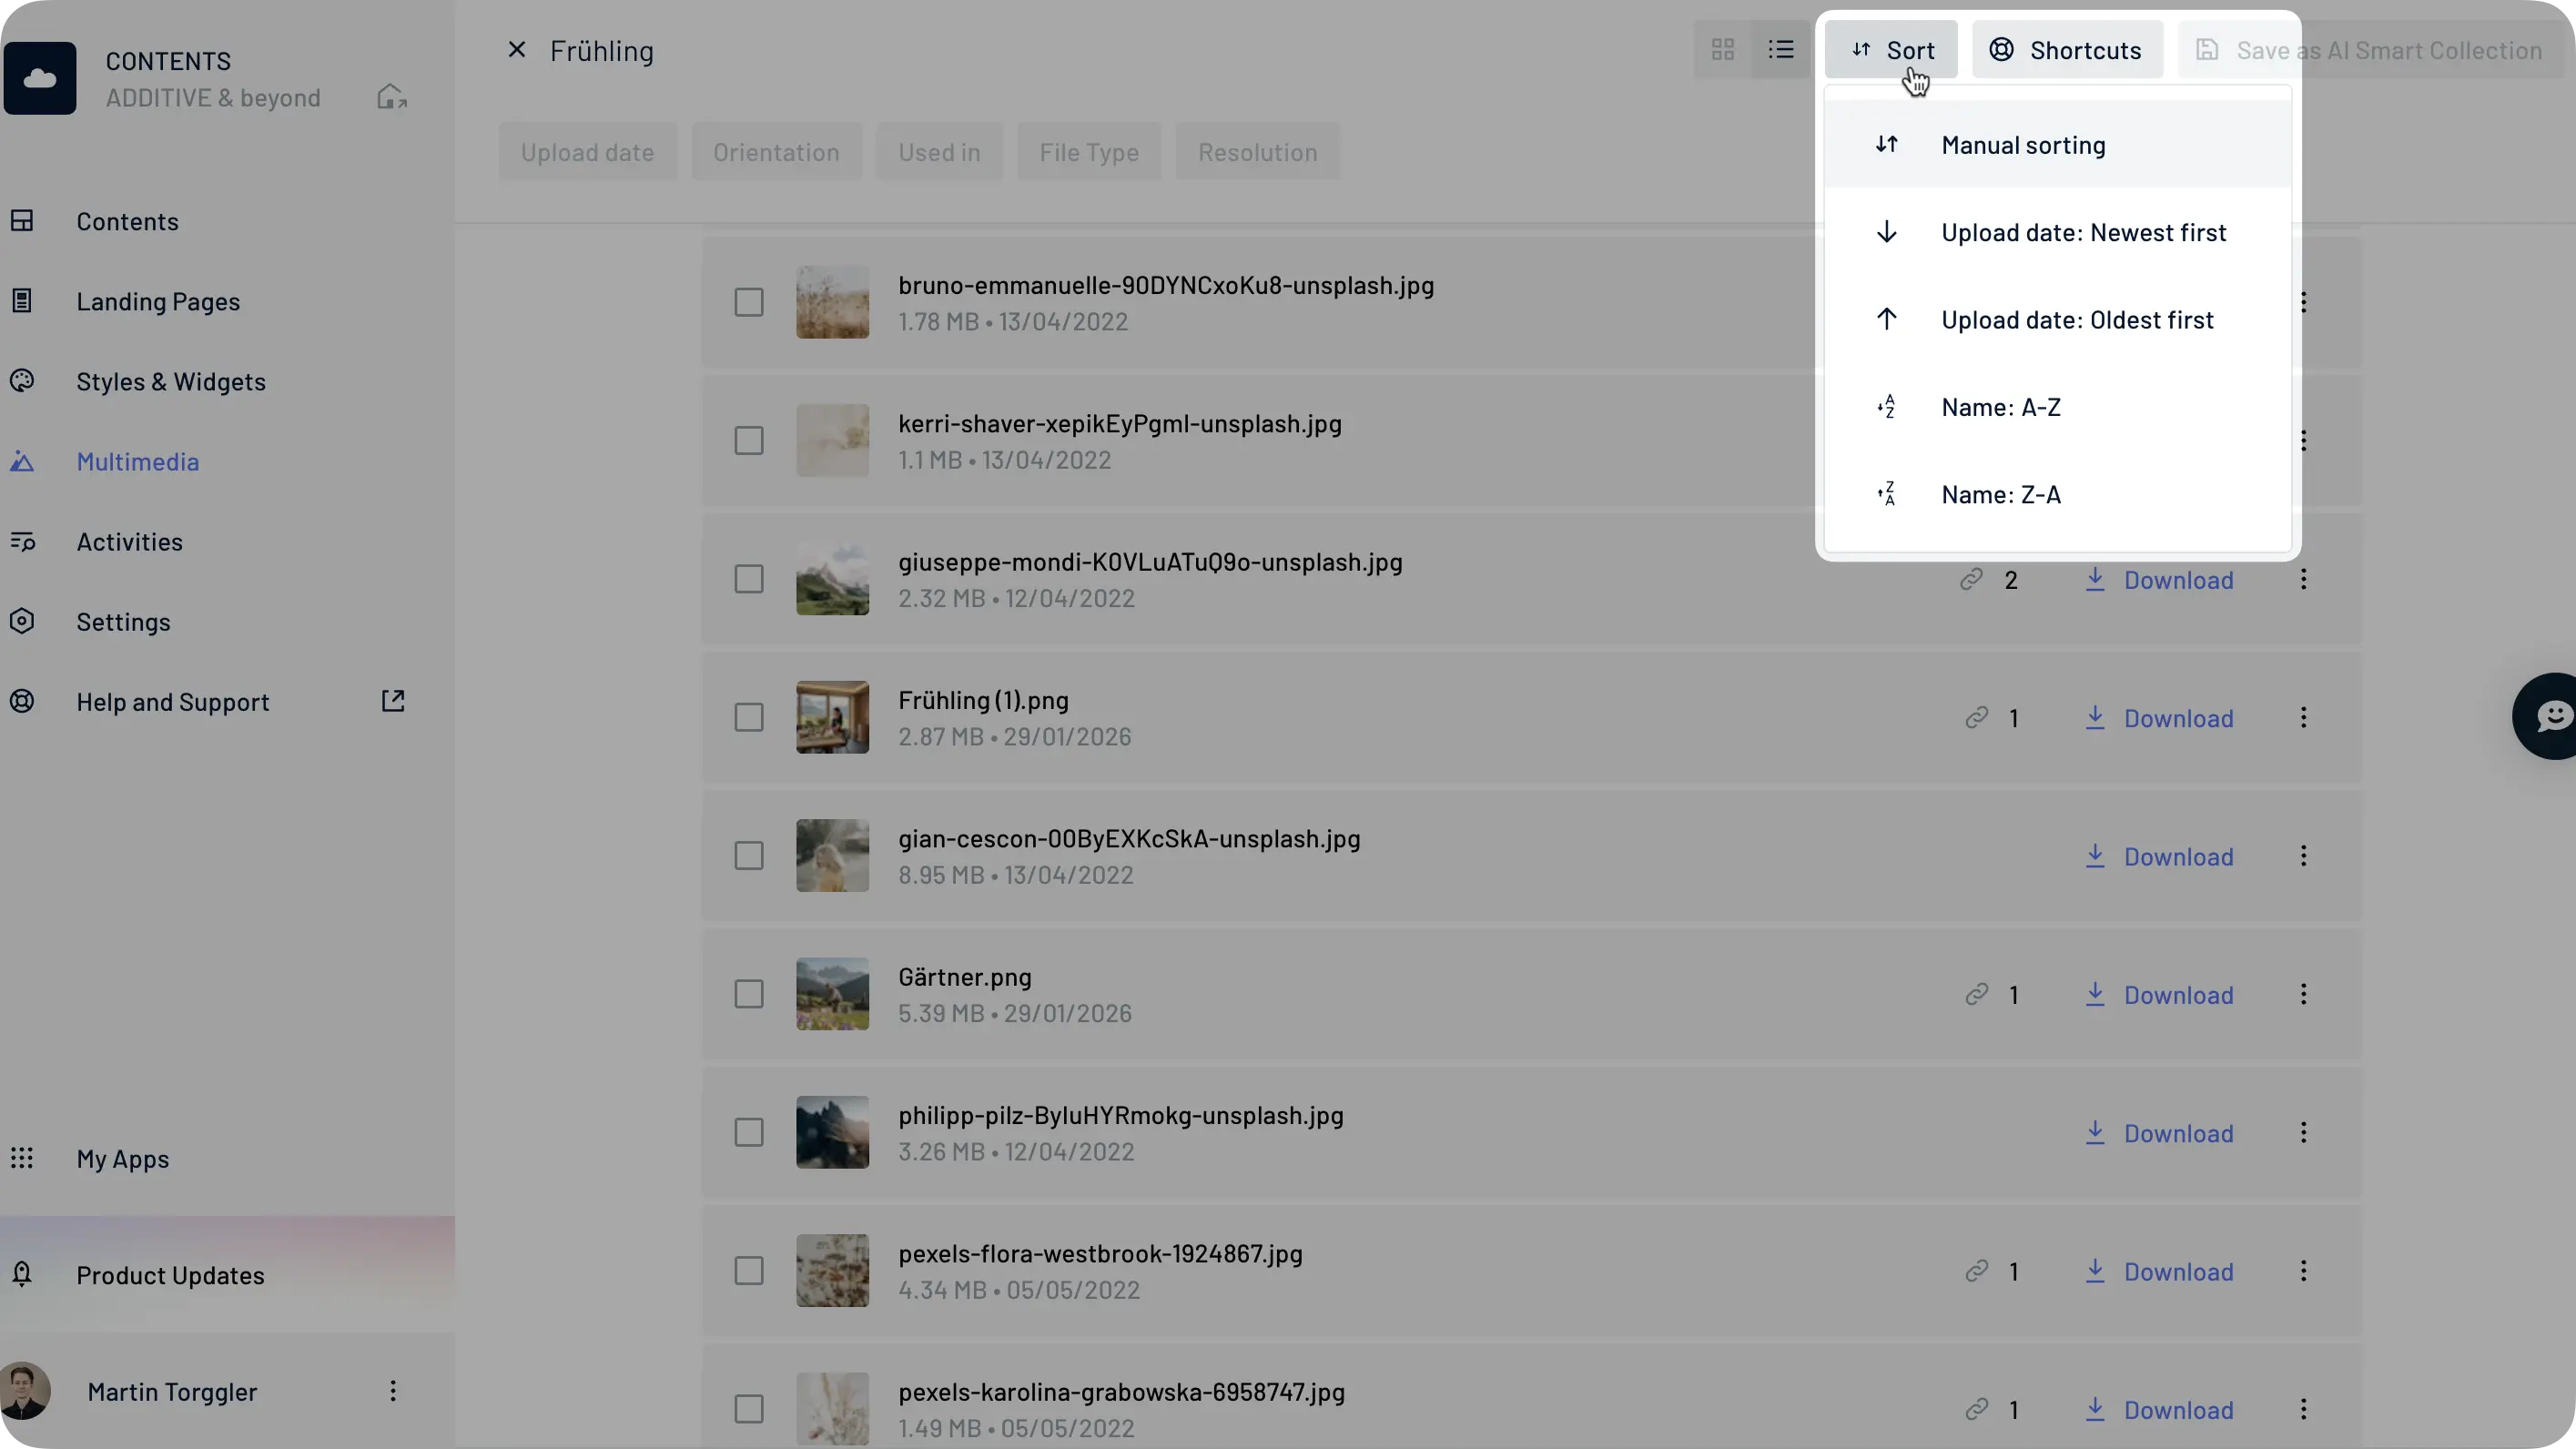Choose Manual sorting in sort menu

tap(2057, 145)
